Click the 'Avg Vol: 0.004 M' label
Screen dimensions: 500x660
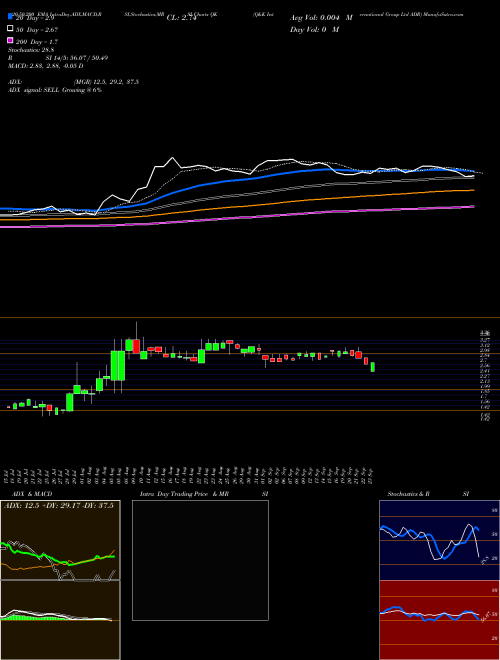click(321, 18)
